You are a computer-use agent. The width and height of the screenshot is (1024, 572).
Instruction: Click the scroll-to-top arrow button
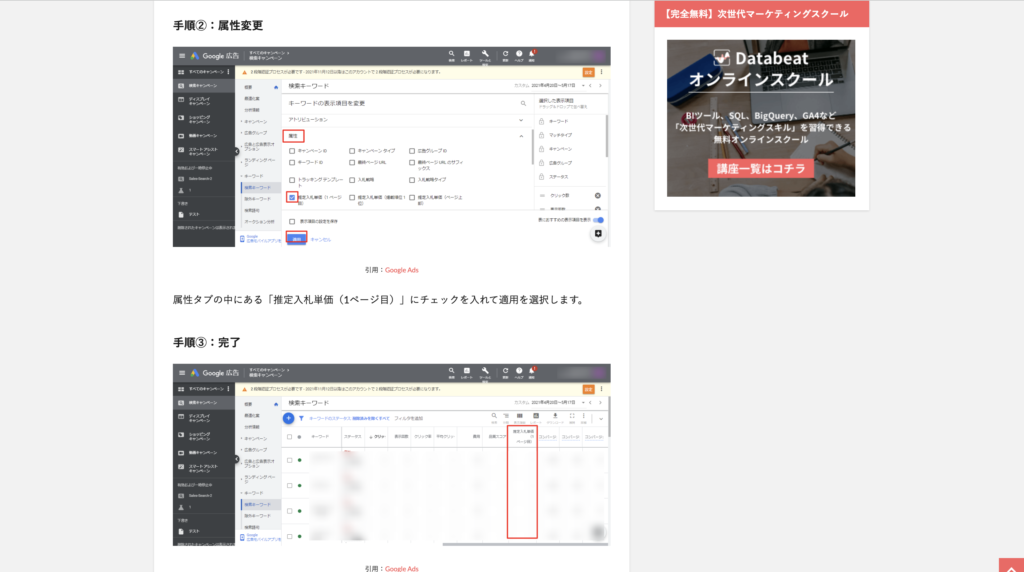point(1011,565)
